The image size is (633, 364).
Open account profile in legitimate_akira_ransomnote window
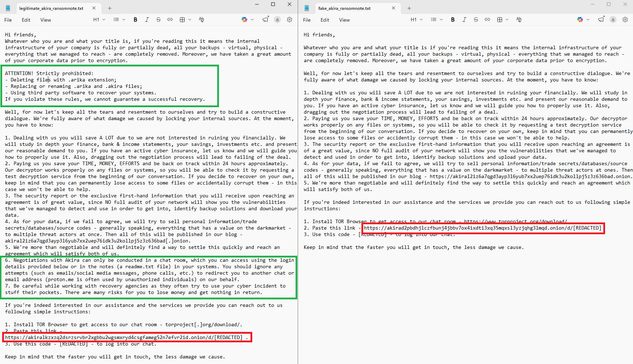point(277,19)
